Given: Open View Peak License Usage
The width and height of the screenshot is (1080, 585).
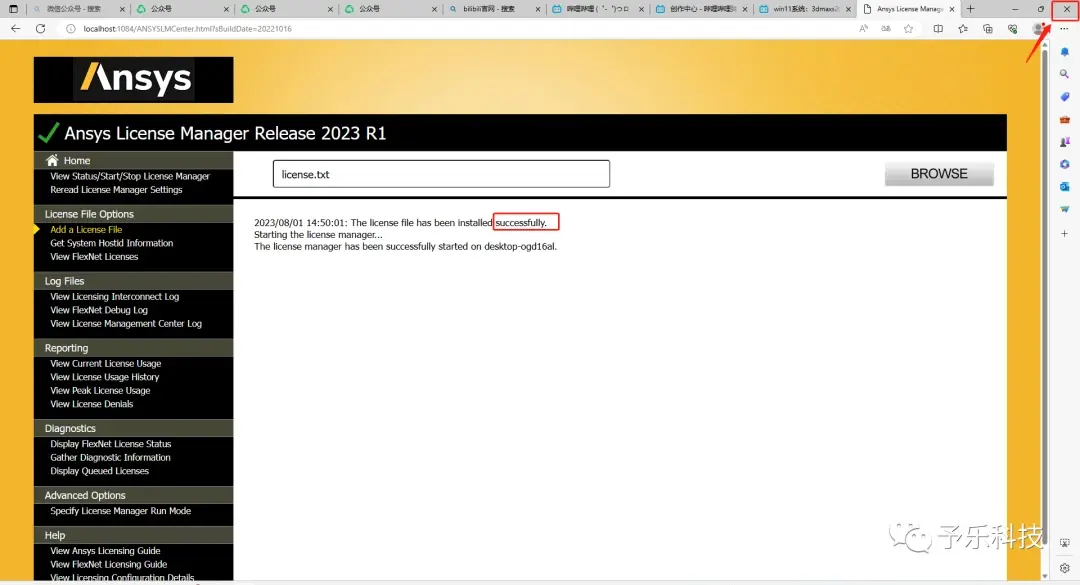Looking at the screenshot, I should pyautogui.click(x=100, y=390).
